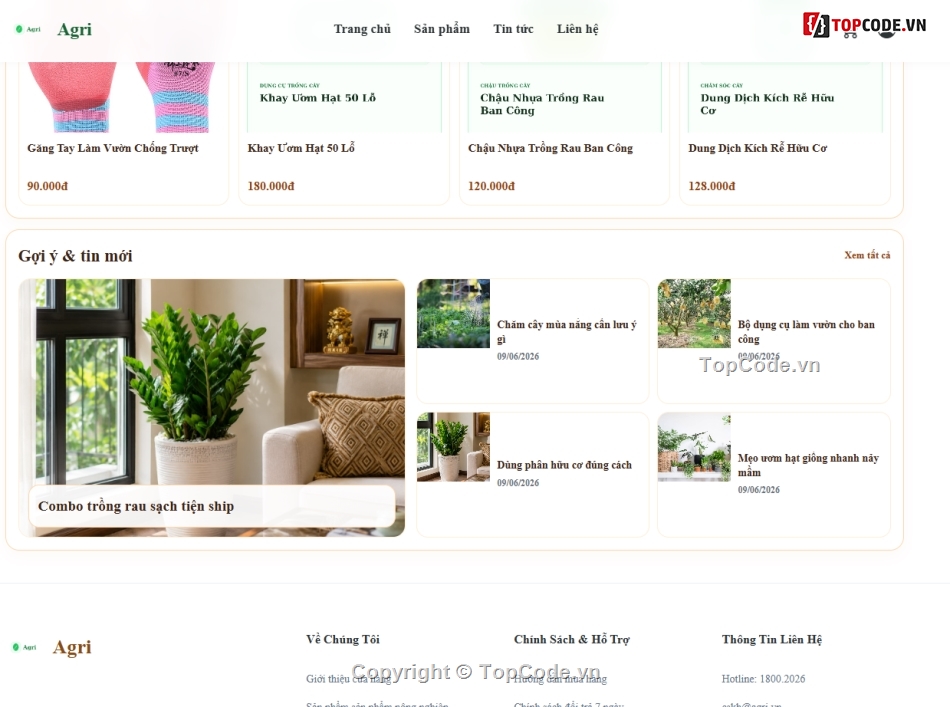950x707 pixels.
Task: Open thumbnail for Dùng phân hữu cơ article
Action: [453, 447]
